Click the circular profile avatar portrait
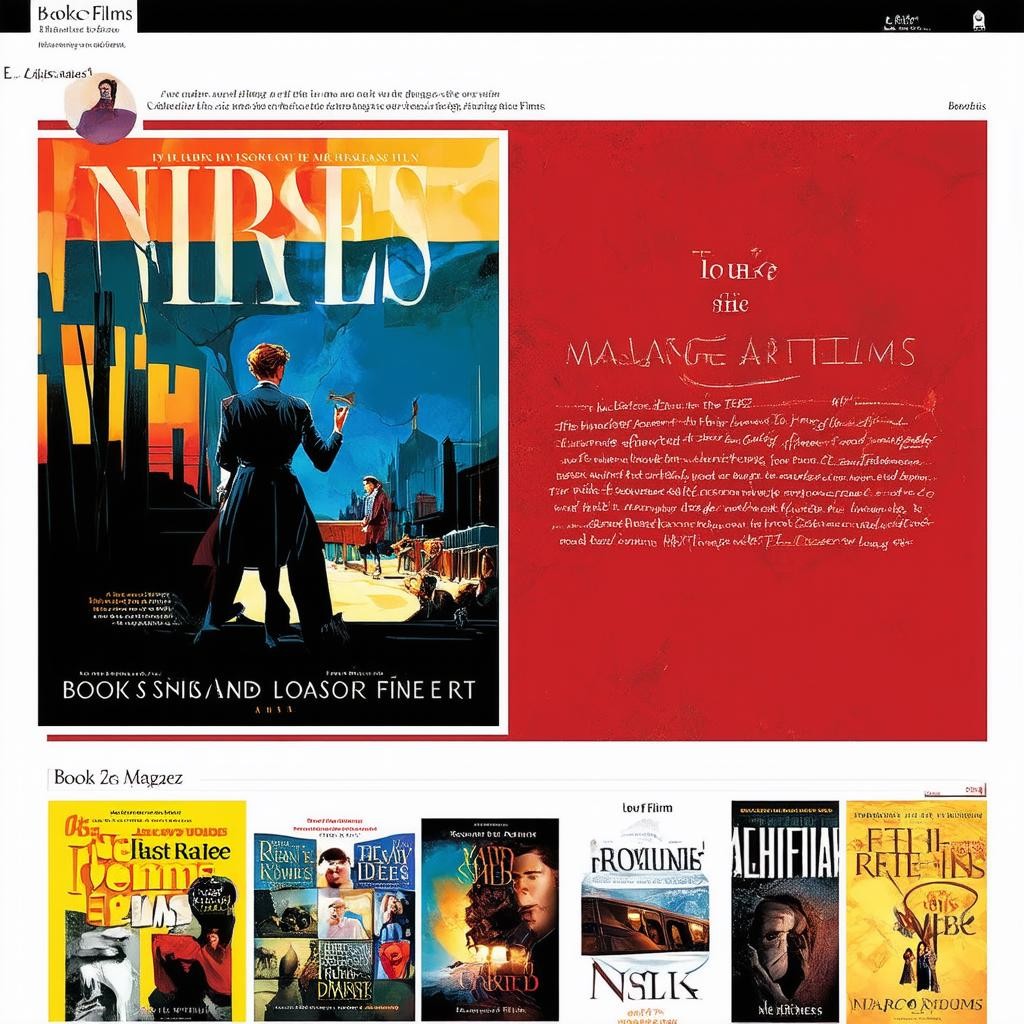This screenshot has height=1024, width=1024. (100, 108)
